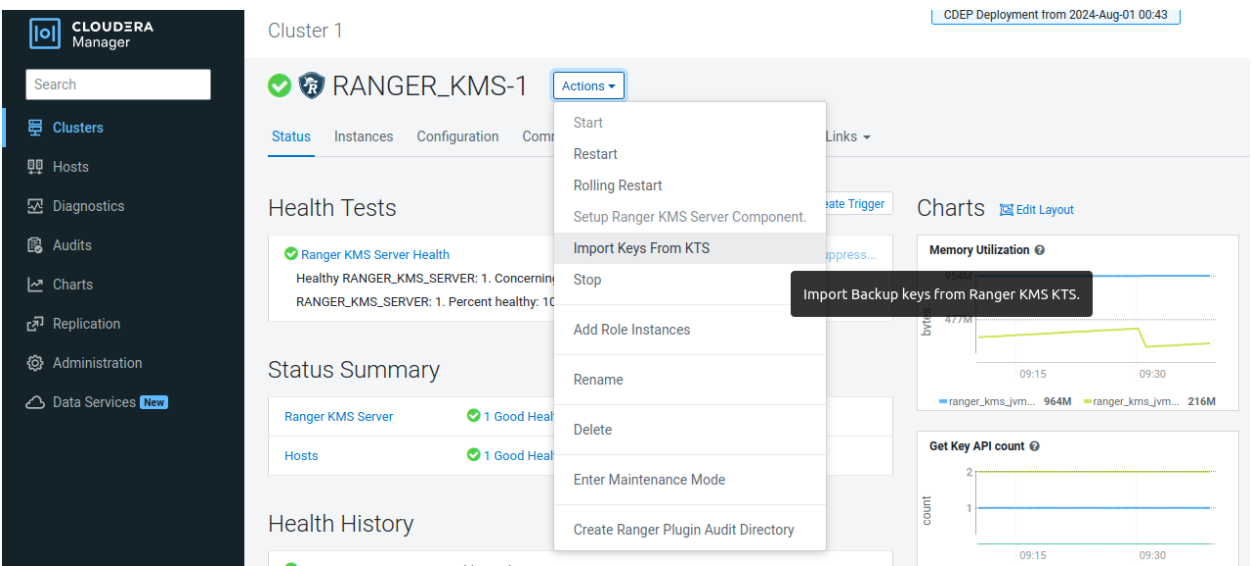Click the Hosts sidebar icon
Viewport: 1252px width, 566px height.
(35, 167)
